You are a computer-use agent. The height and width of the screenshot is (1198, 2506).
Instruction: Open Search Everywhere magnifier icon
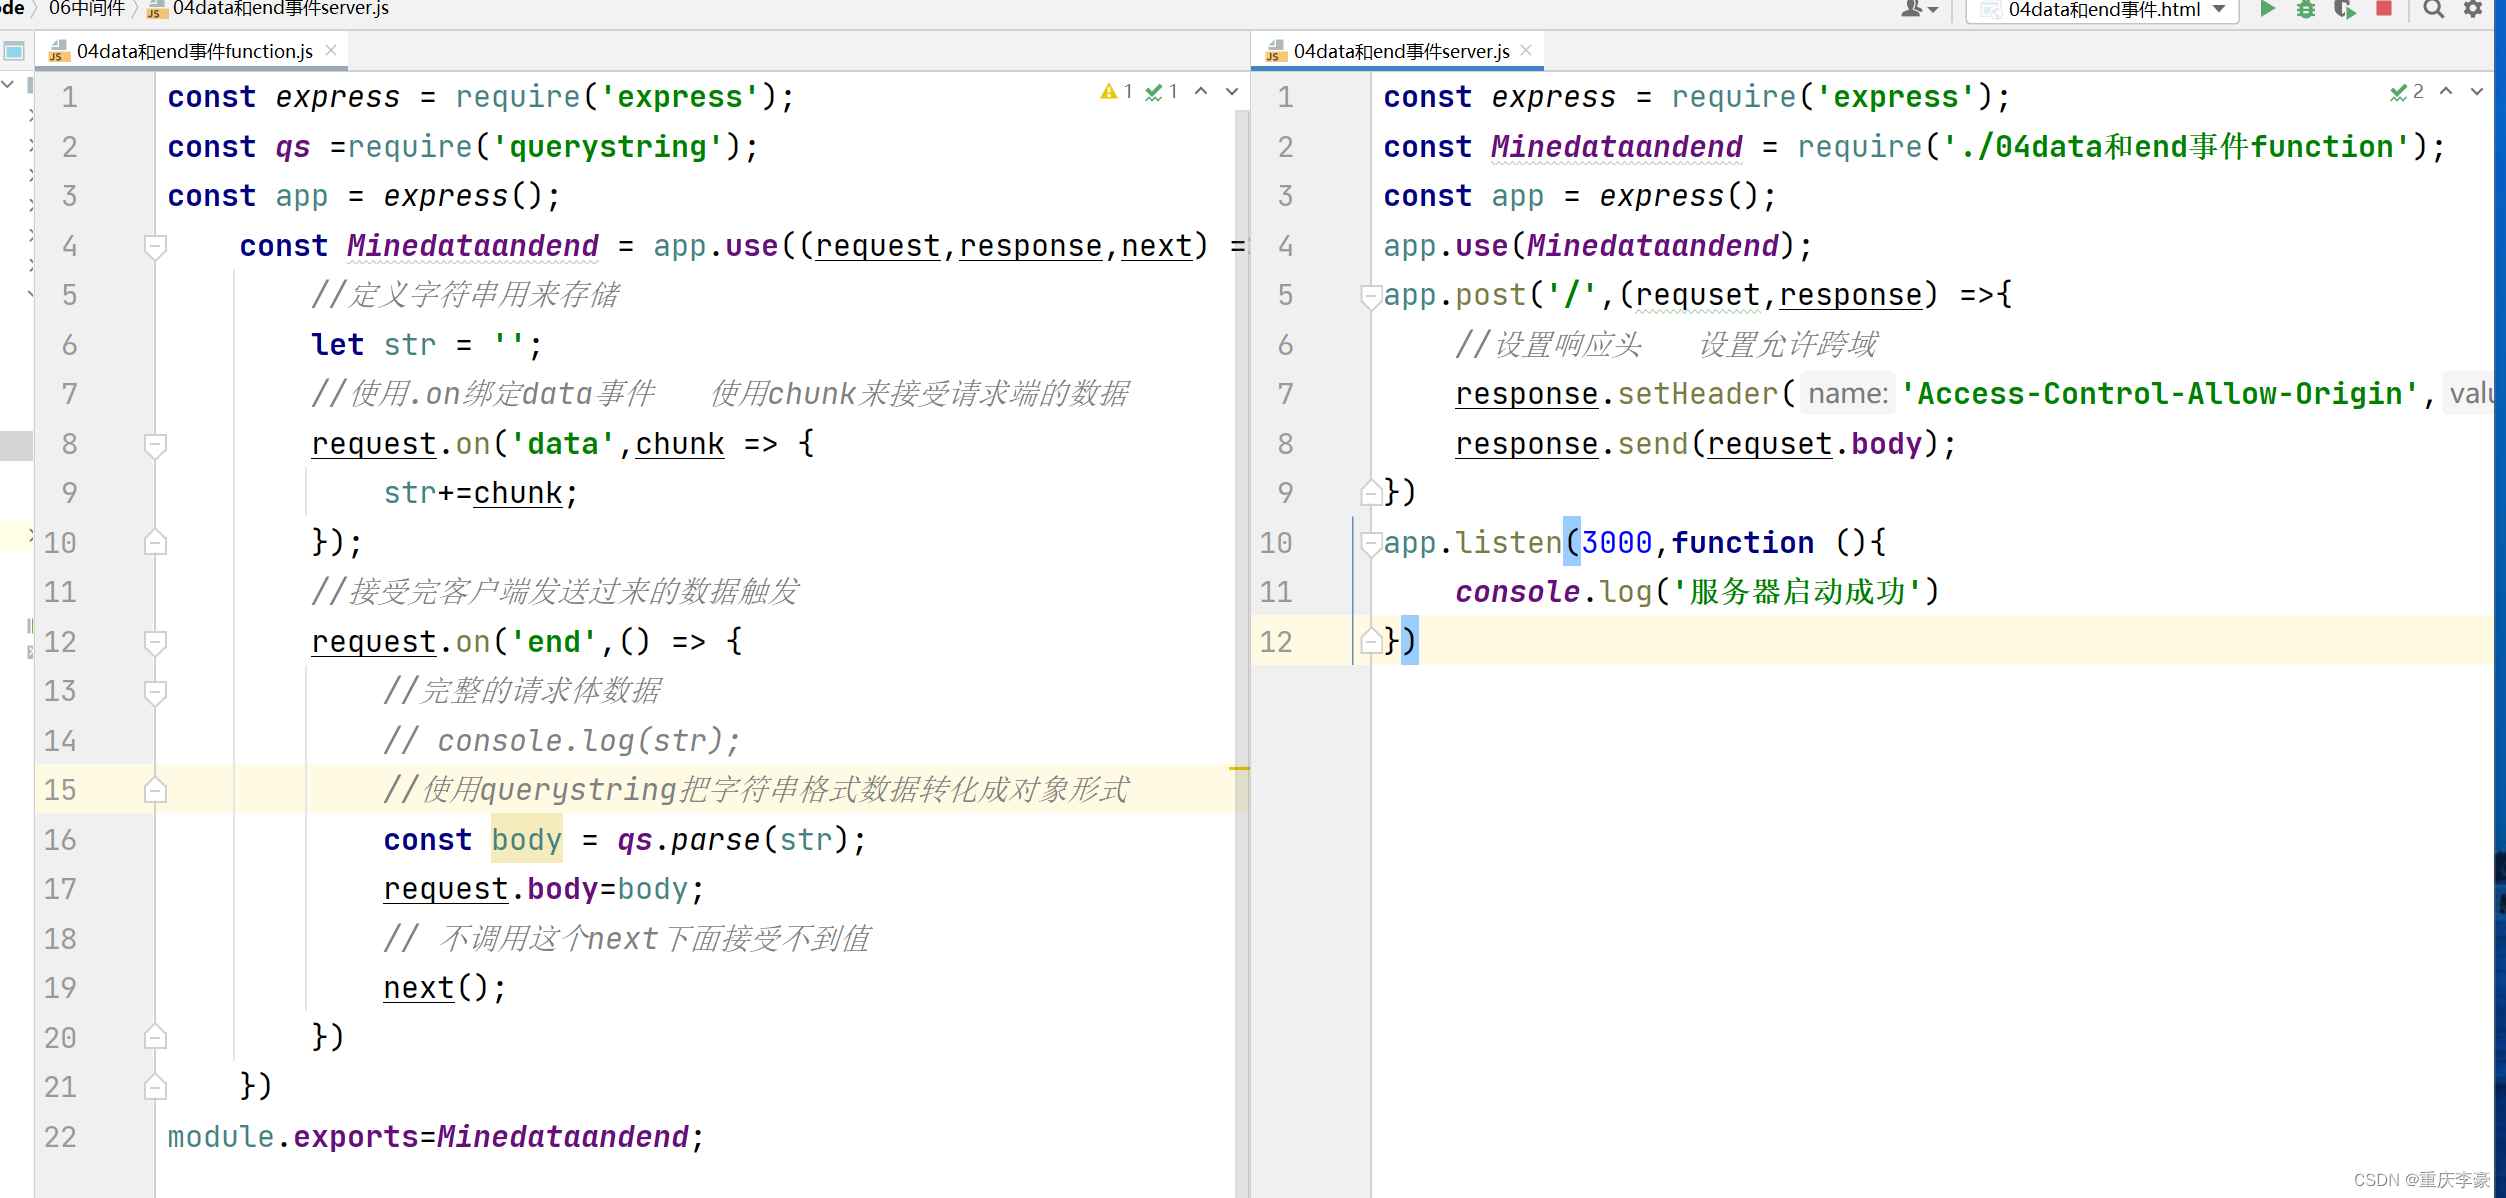pos(2434,10)
